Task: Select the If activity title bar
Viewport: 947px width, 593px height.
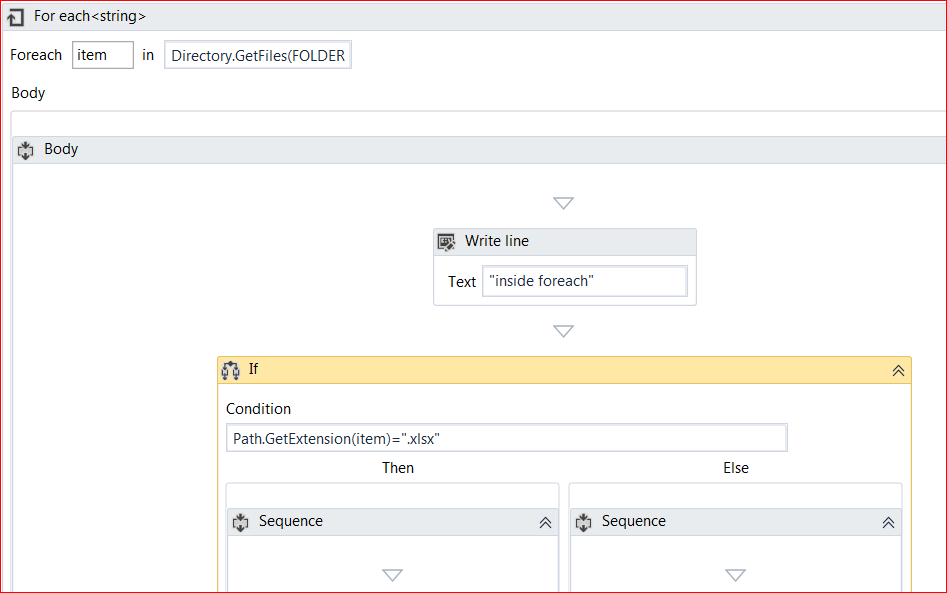Action: coord(560,370)
